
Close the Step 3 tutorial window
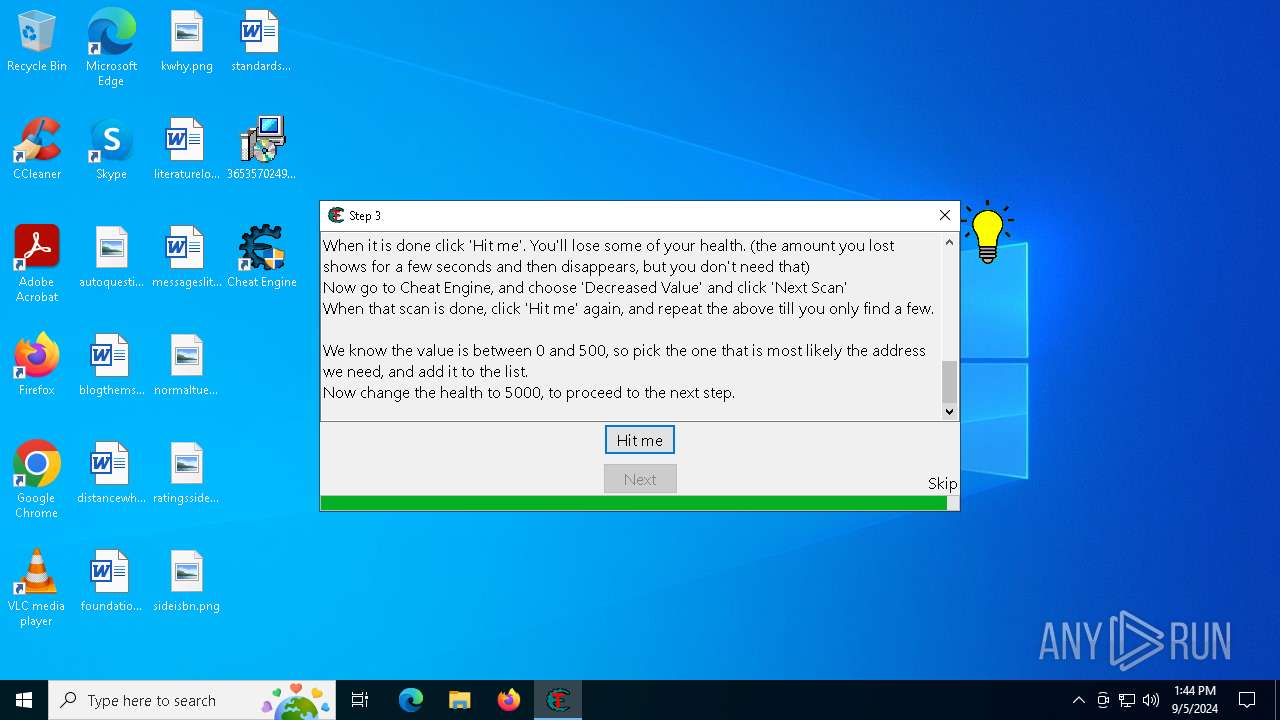click(x=944, y=216)
